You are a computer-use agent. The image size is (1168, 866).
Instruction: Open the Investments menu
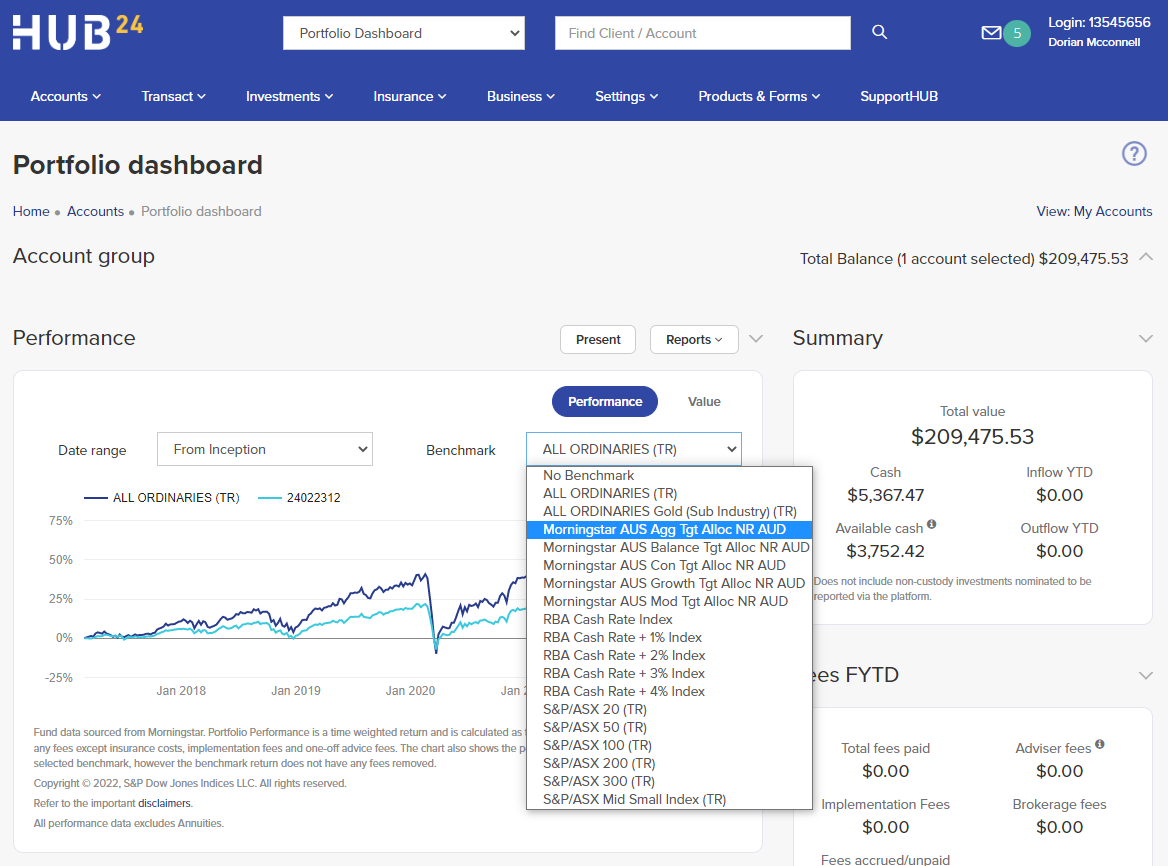coord(288,96)
